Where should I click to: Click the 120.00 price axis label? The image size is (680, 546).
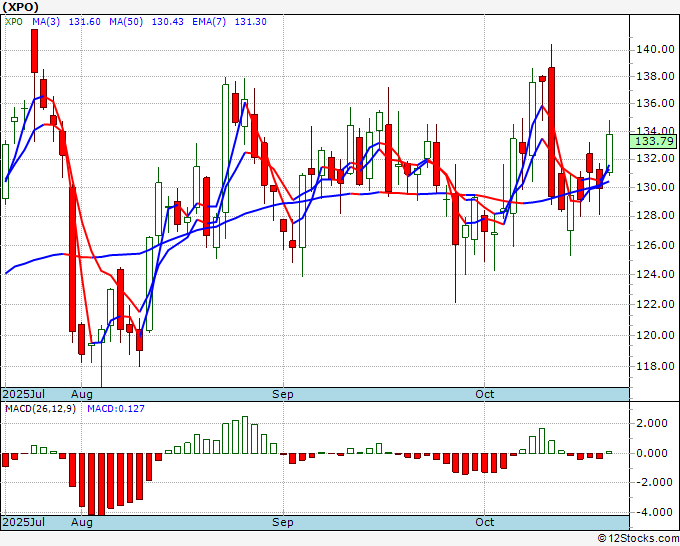[655, 335]
